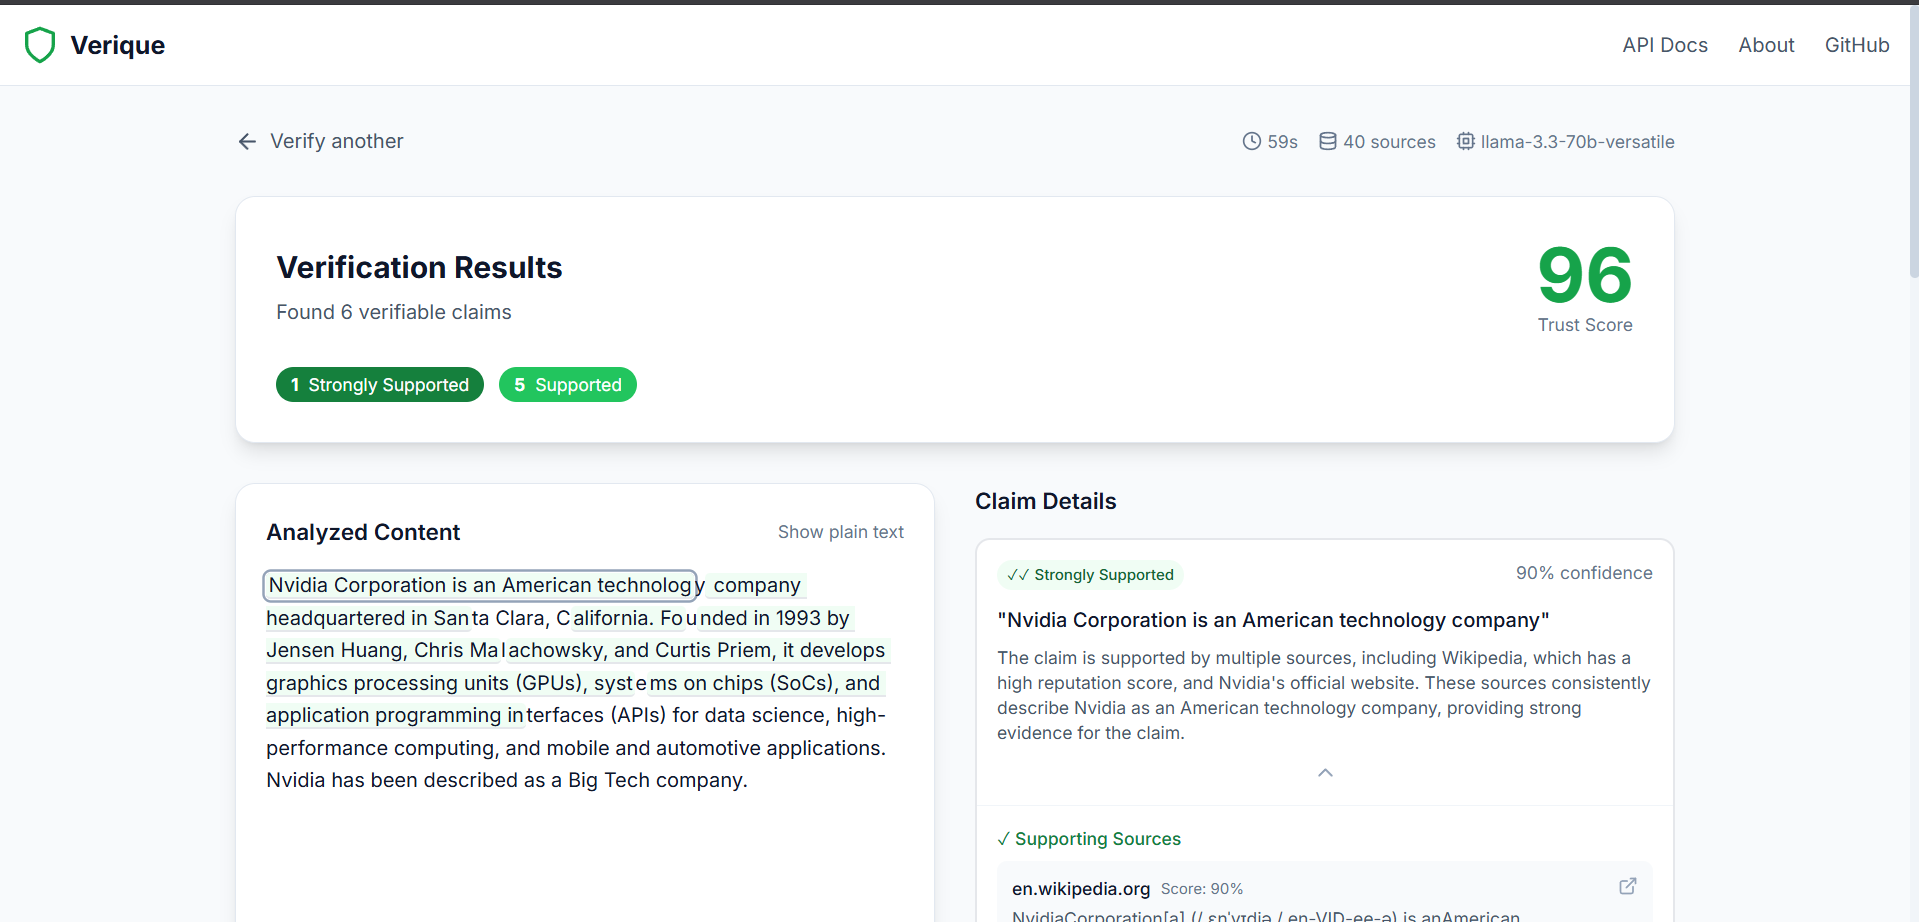This screenshot has width=1919, height=922.
Task: Open the About nav item
Action: (x=1766, y=45)
